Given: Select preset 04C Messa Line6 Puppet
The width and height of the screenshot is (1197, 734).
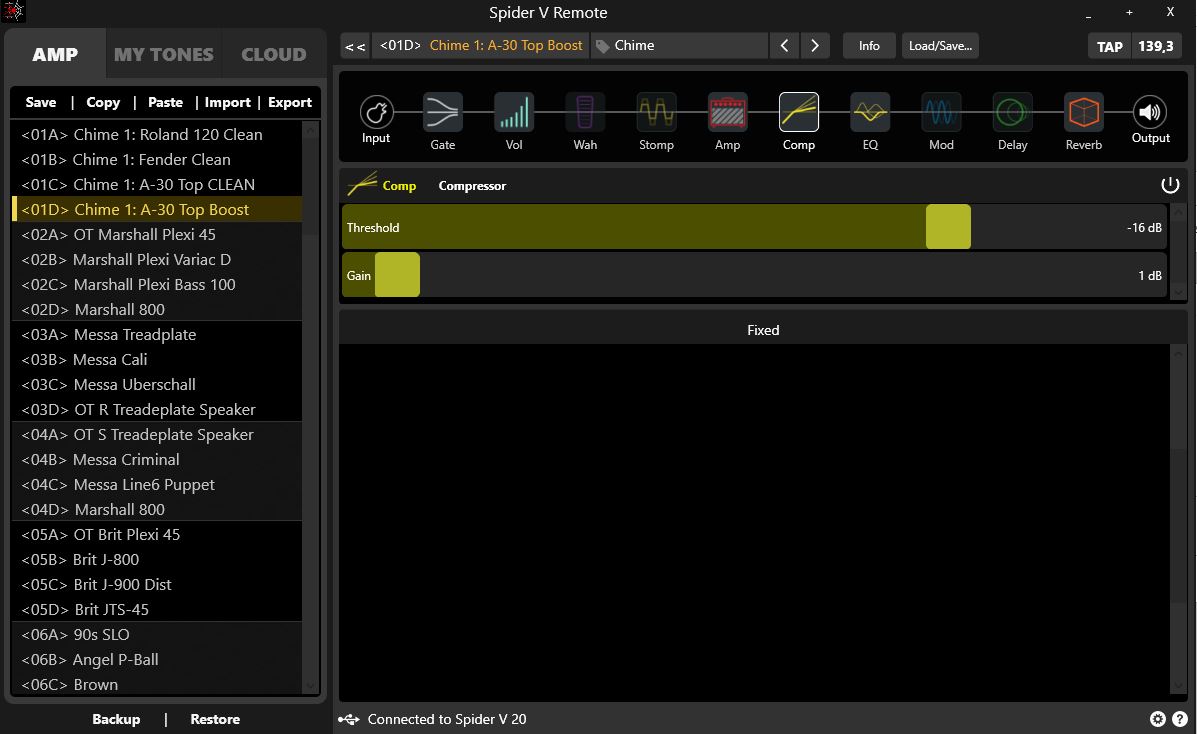Looking at the screenshot, I should tap(156, 484).
